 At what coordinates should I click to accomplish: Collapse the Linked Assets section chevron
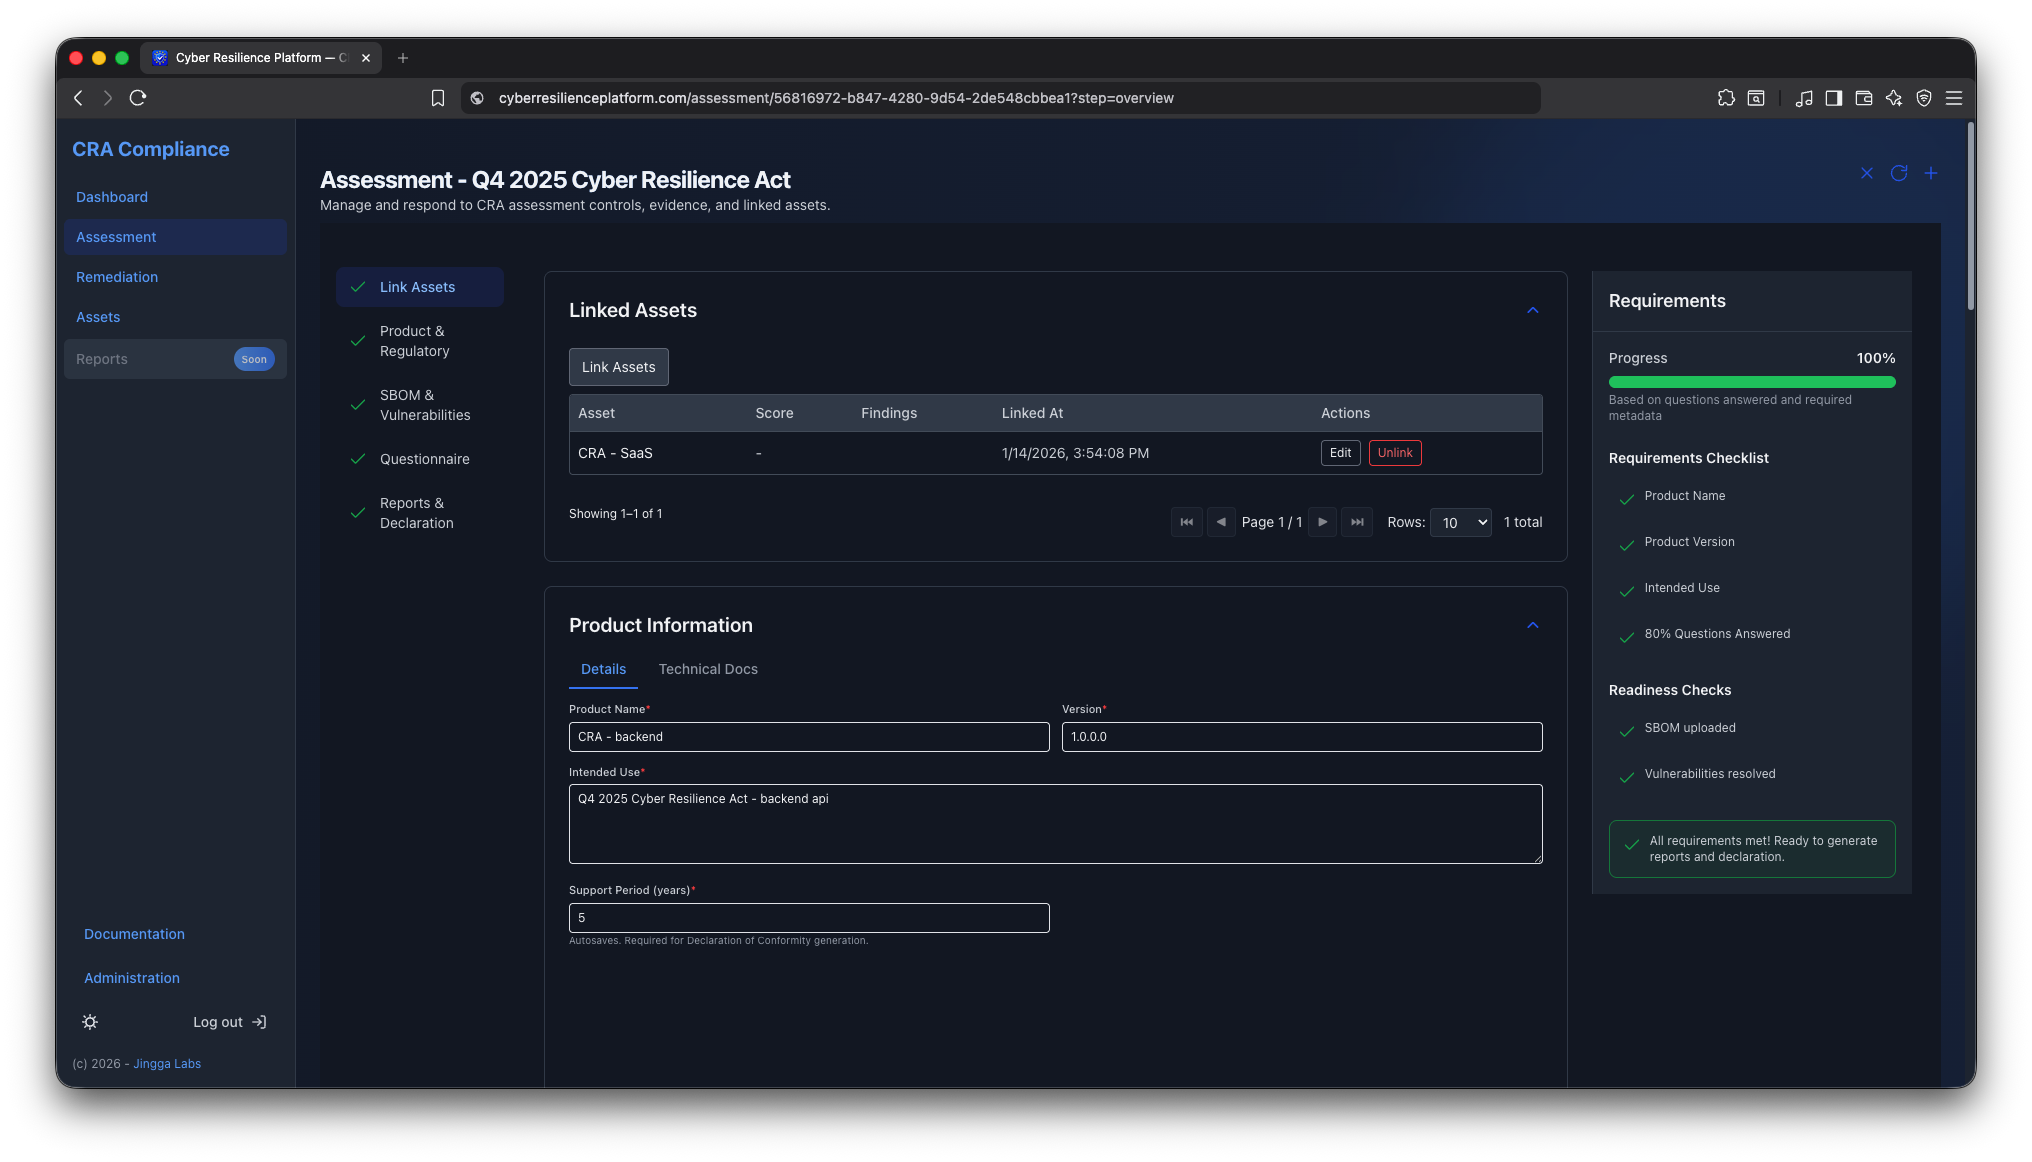pyautogui.click(x=1533, y=310)
